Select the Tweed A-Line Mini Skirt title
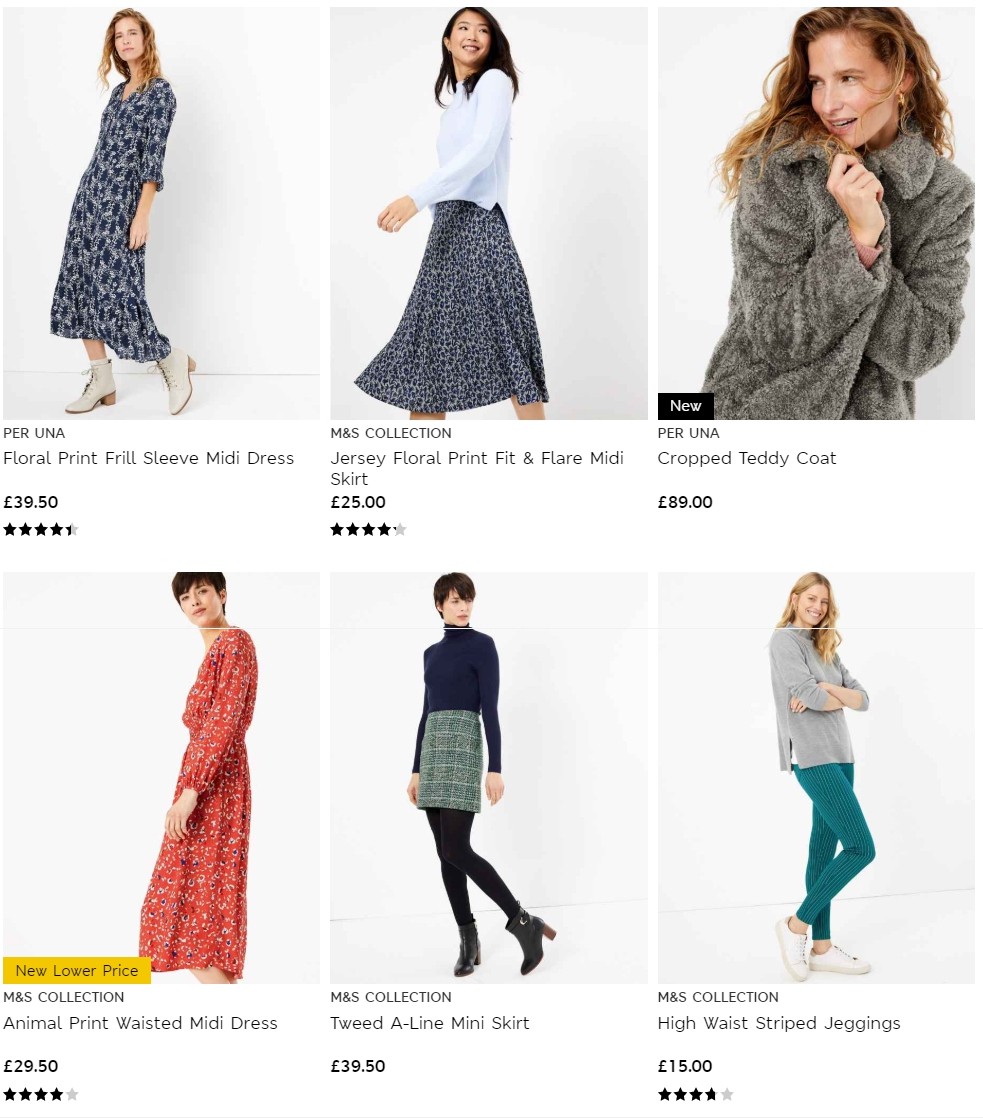Image resolution: width=983 pixels, height=1118 pixels. 430,1023
